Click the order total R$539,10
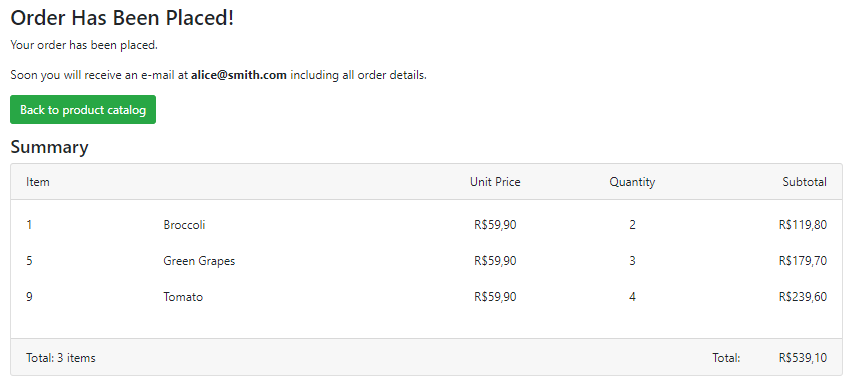 point(803,358)
